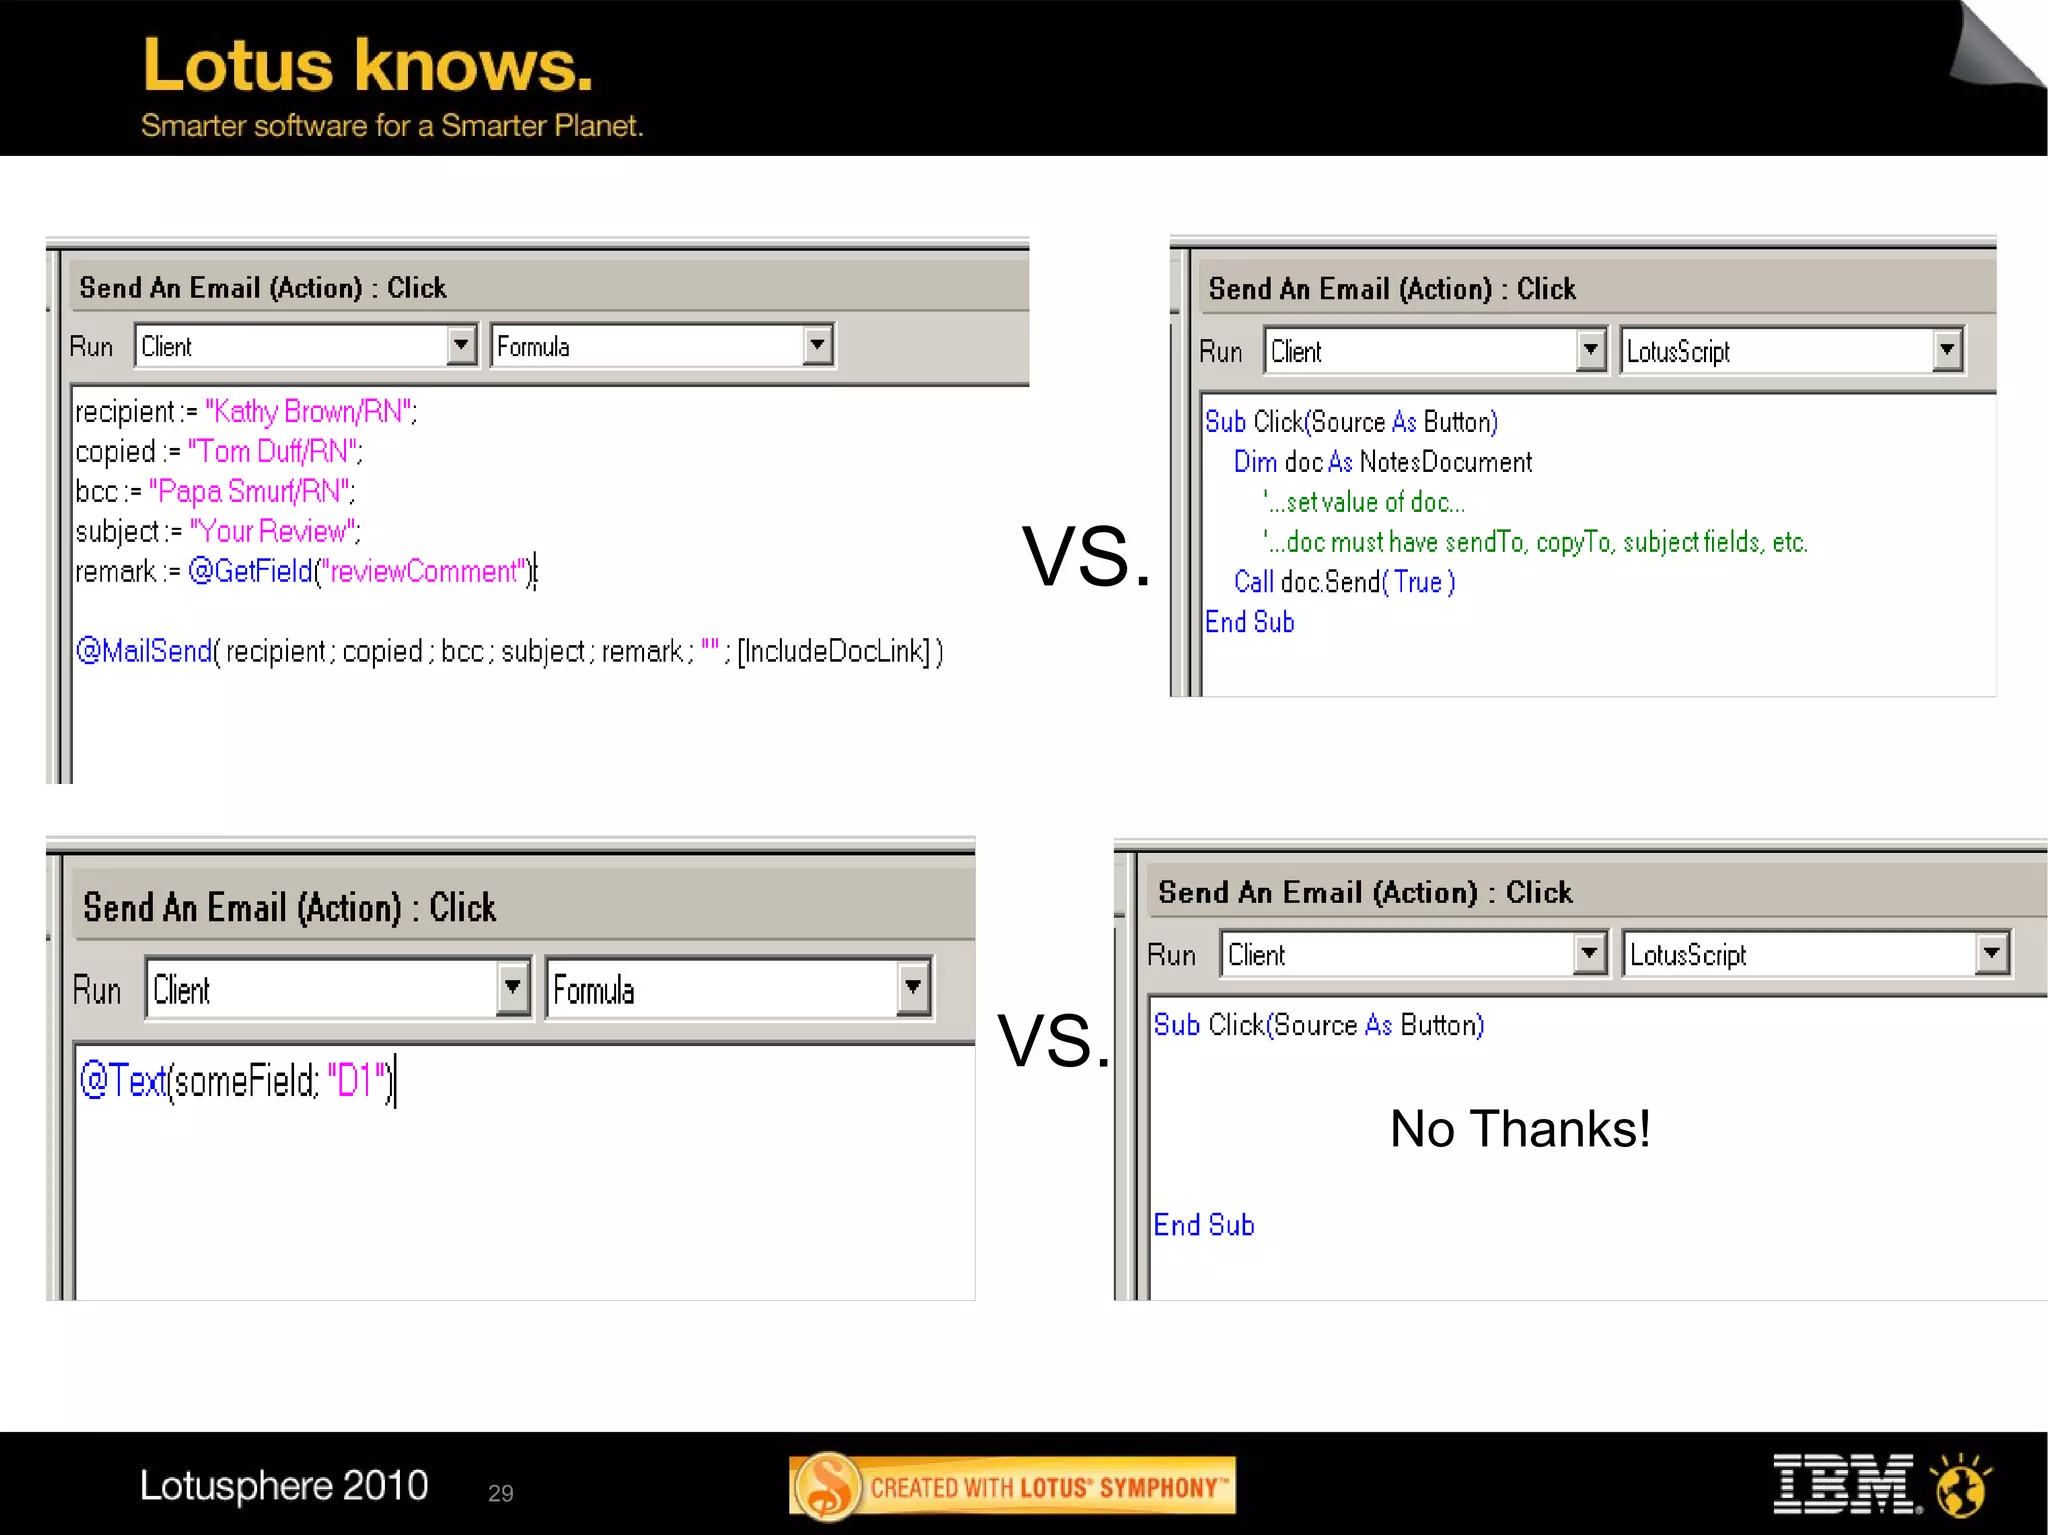Click the copied "Tom Duff/RN" code line
This screenshot has height=1535, width=2048.
[219, 451]
